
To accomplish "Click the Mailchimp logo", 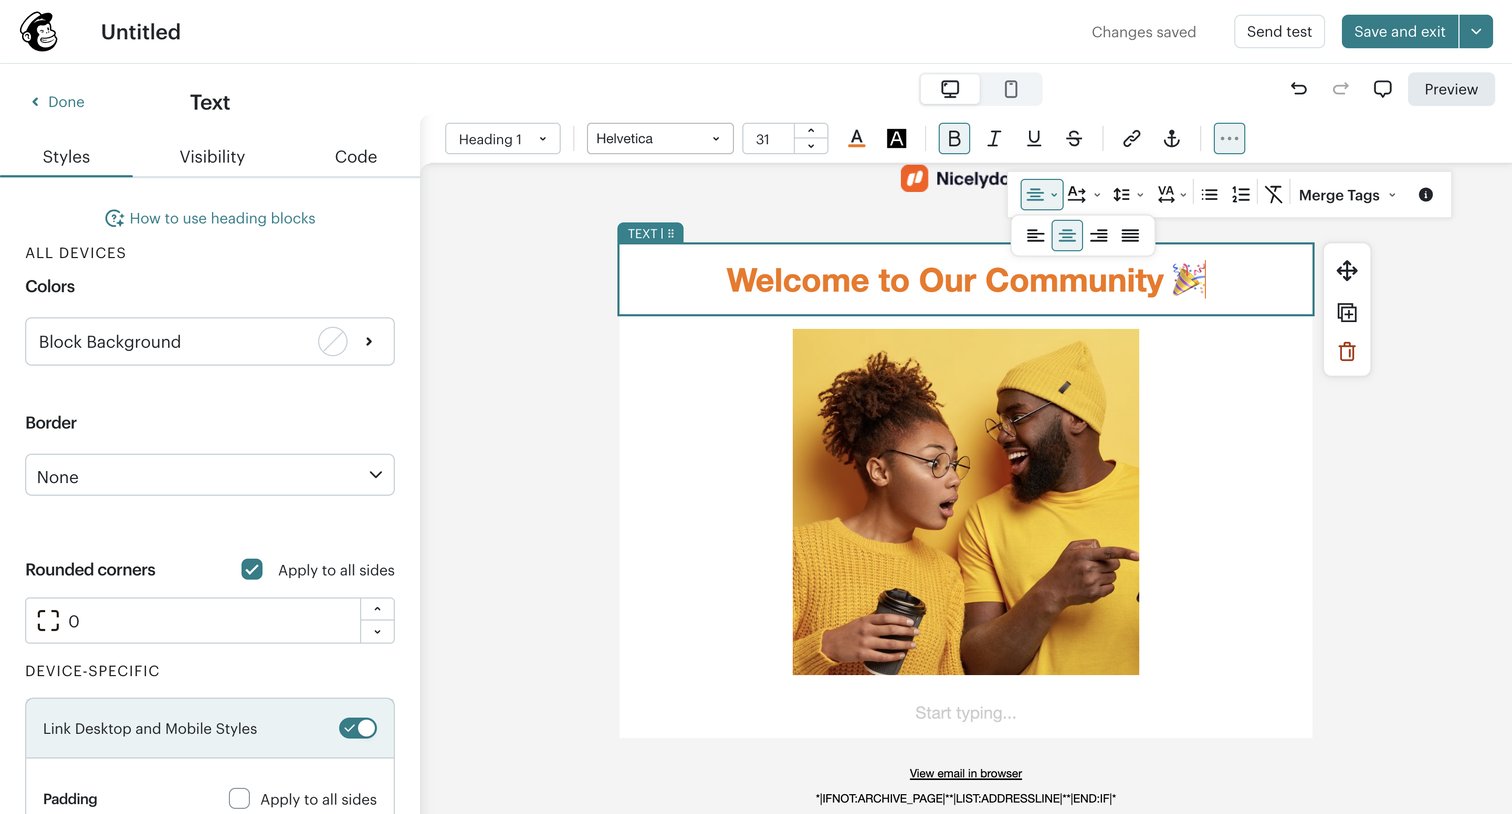I will [x=39, y=32].
